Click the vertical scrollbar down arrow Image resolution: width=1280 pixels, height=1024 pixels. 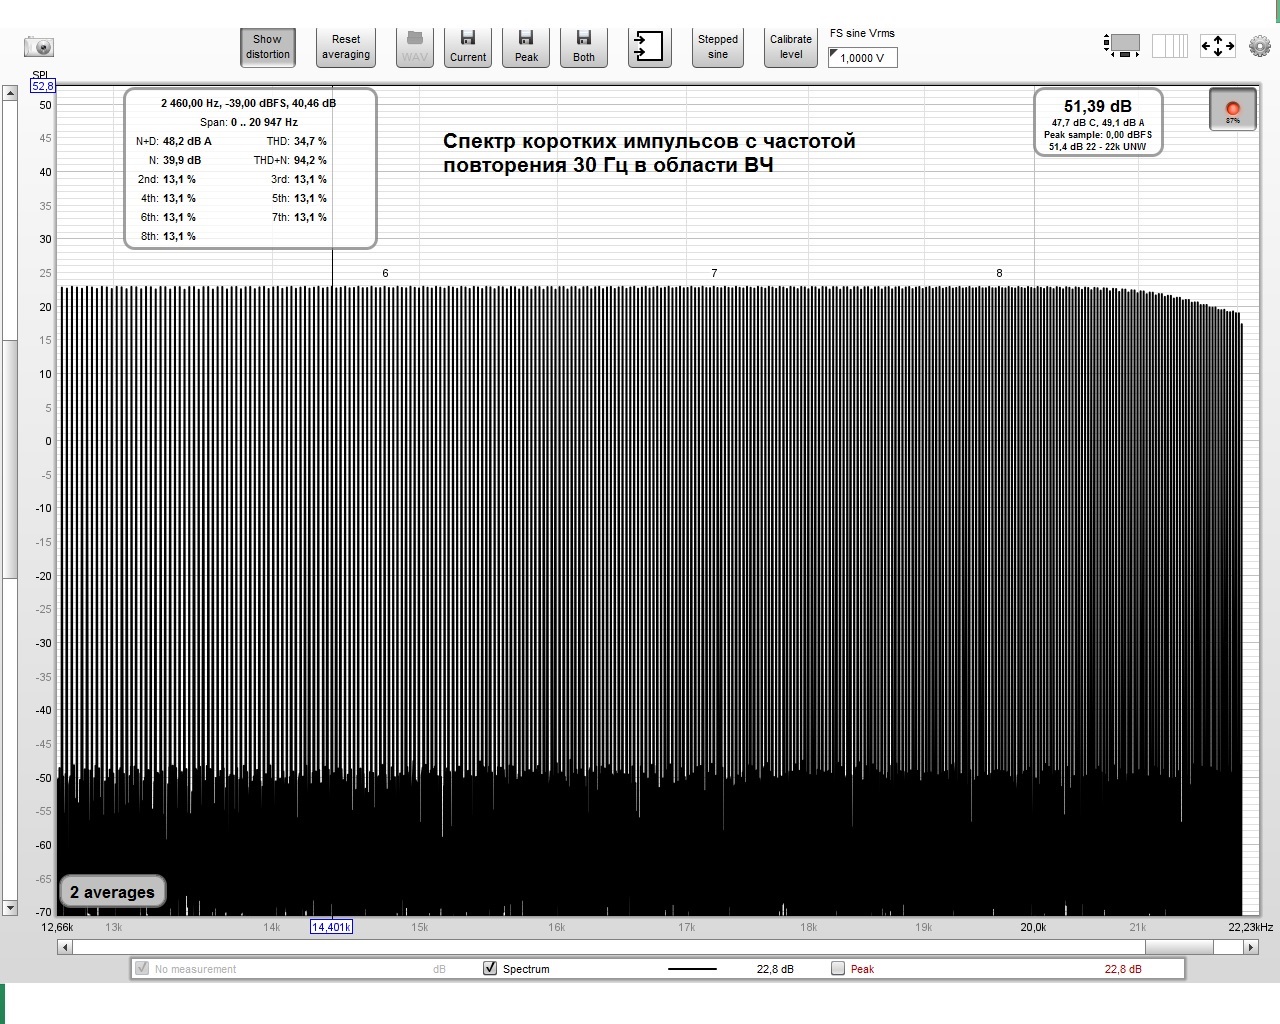pyautogui.click(x=10, y=908)
